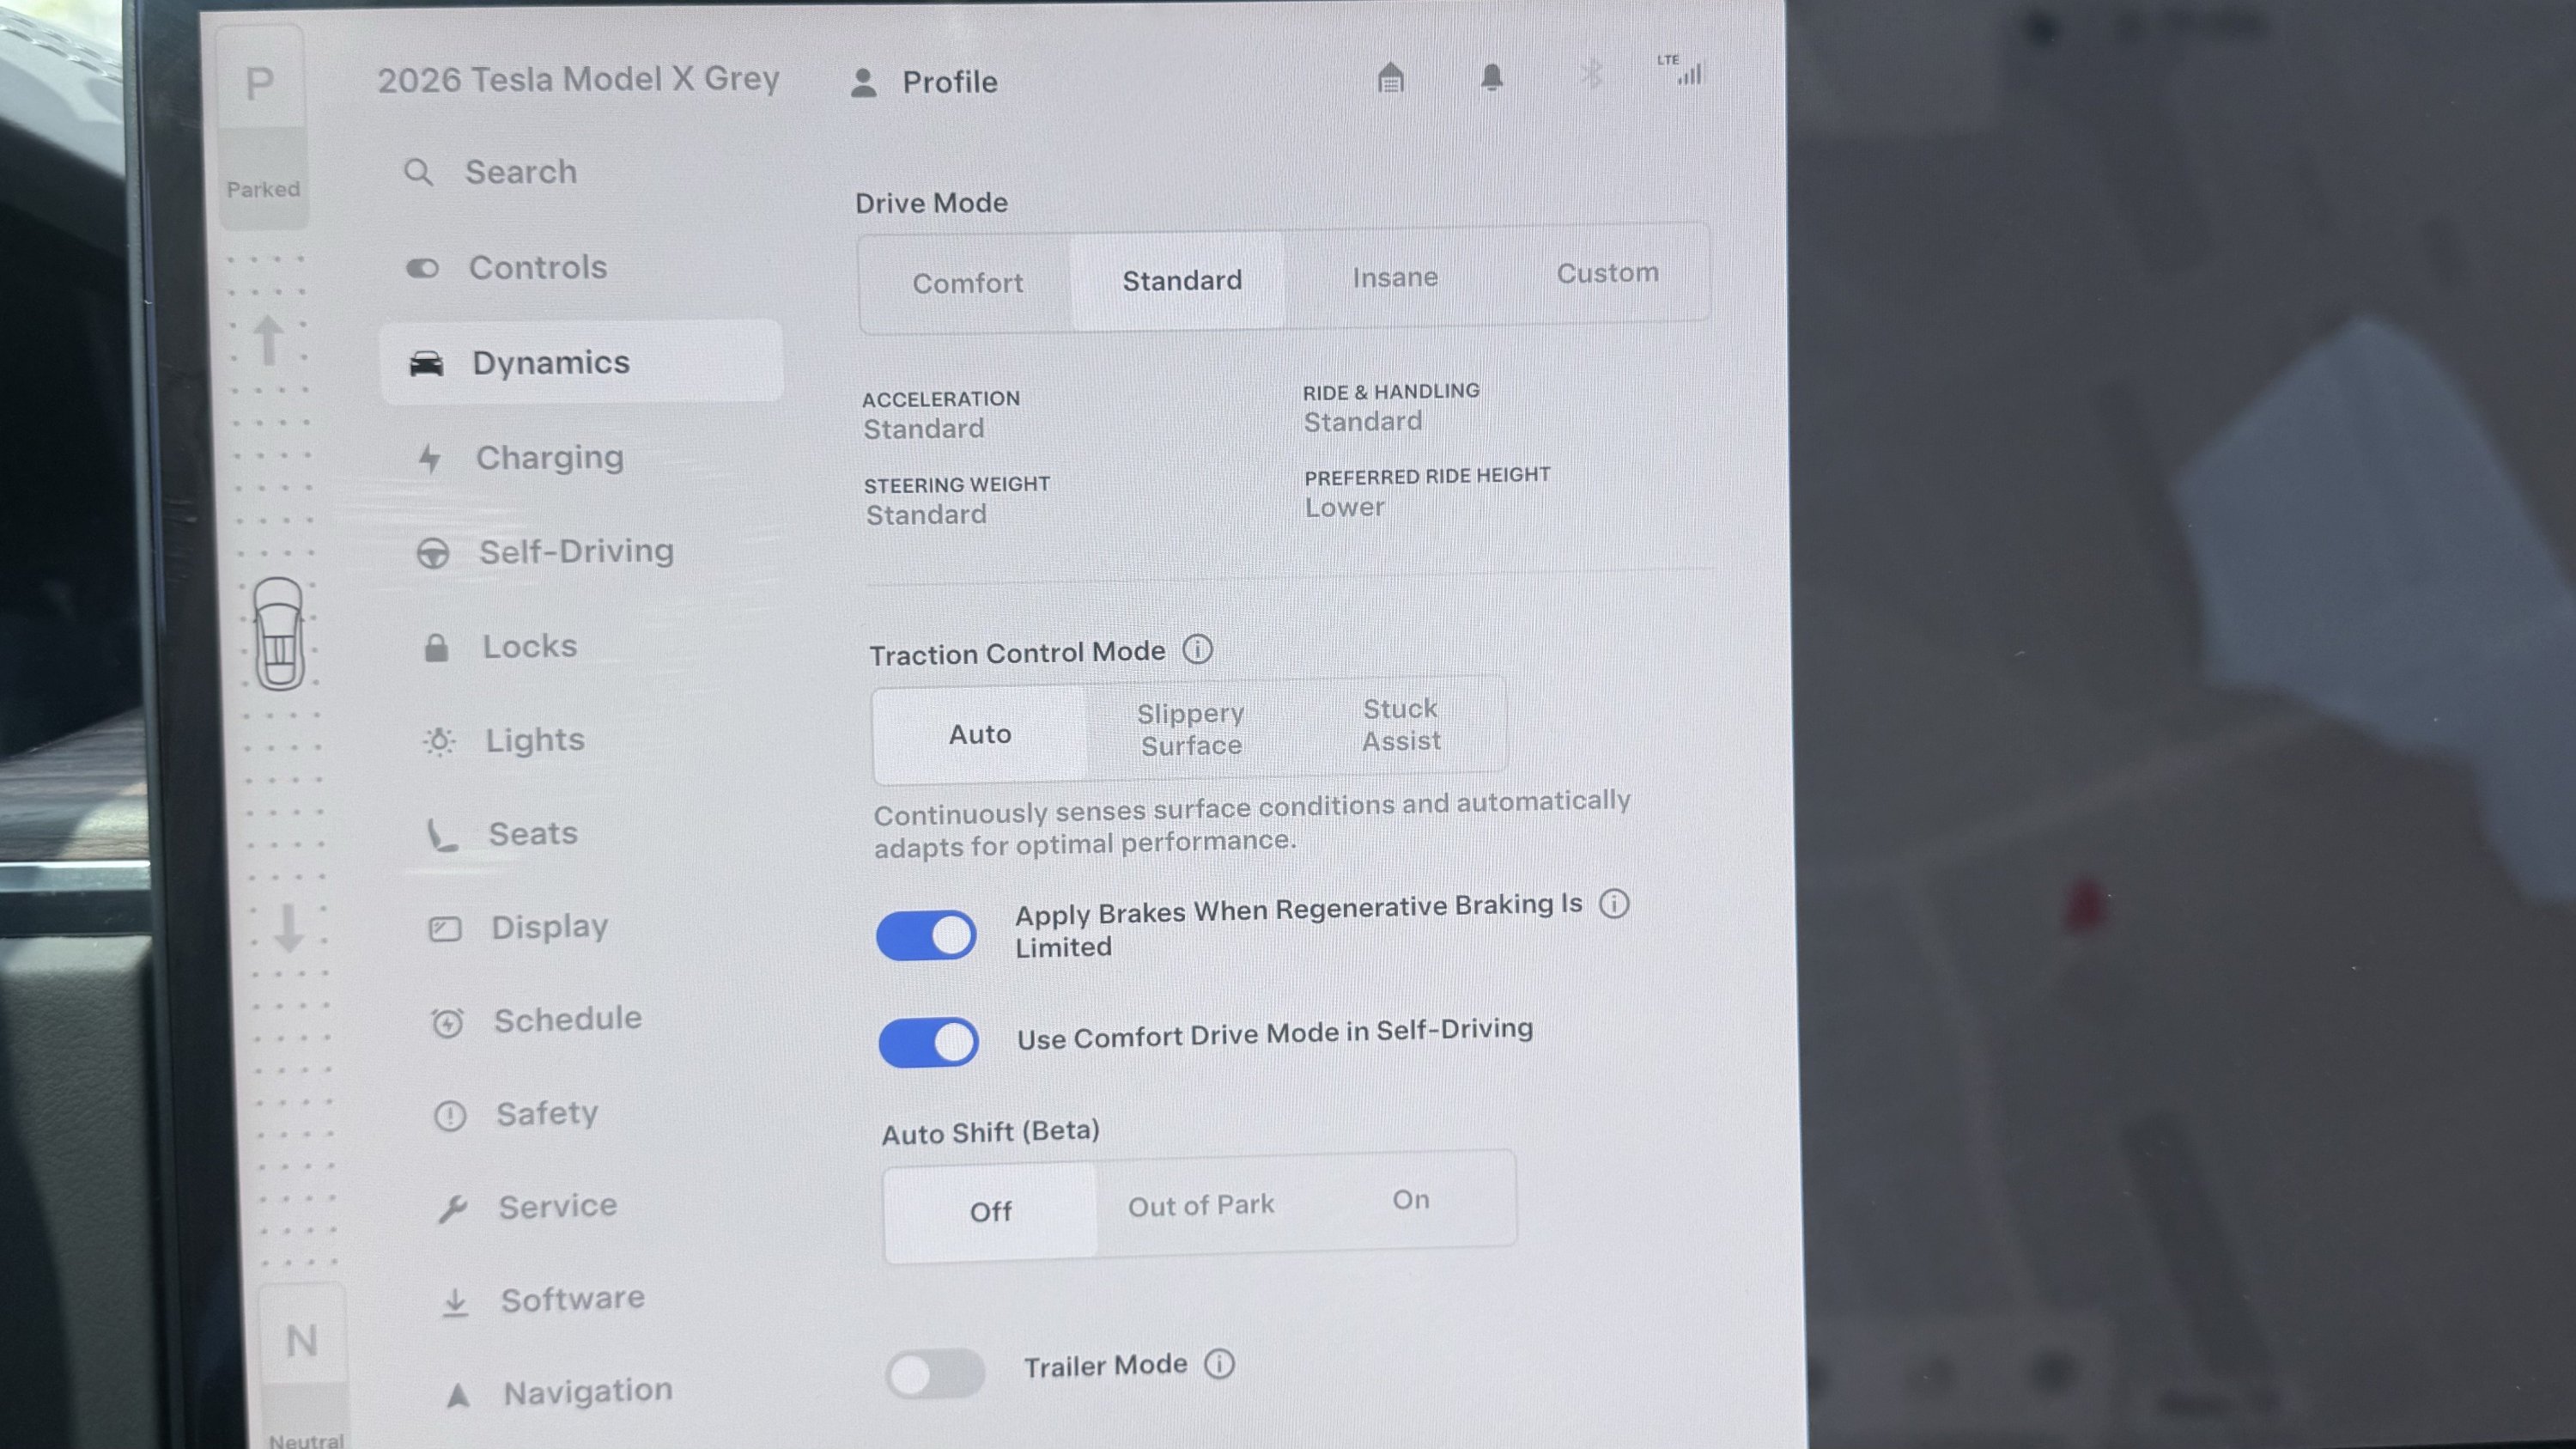Viewport: 2576px width, 1449px height.
Task: Set Auto Shift to Out of Park
Action: pyautogui.click(x=1201, y=1206)
